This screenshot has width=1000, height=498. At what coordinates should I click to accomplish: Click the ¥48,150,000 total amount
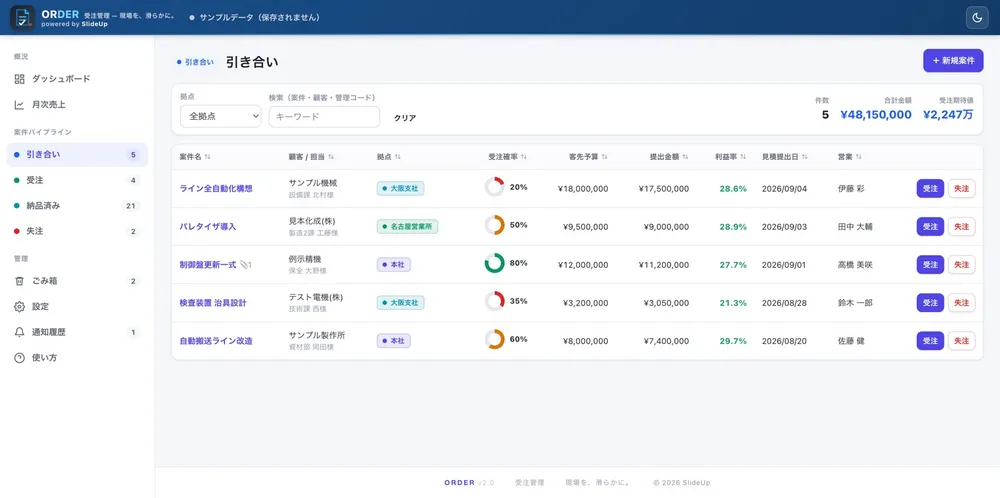pos(876,115)
